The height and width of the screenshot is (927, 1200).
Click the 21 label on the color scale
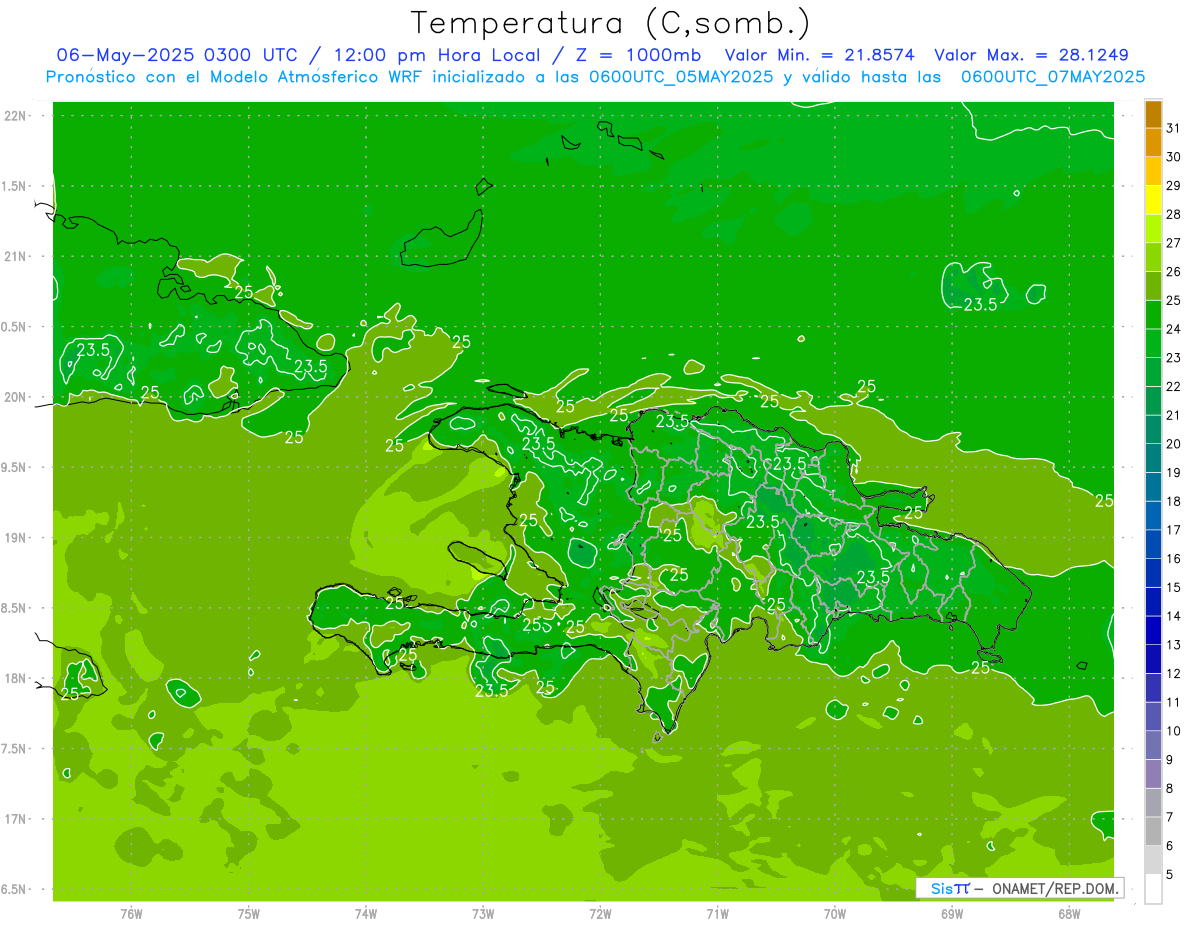coord(1174,415)
